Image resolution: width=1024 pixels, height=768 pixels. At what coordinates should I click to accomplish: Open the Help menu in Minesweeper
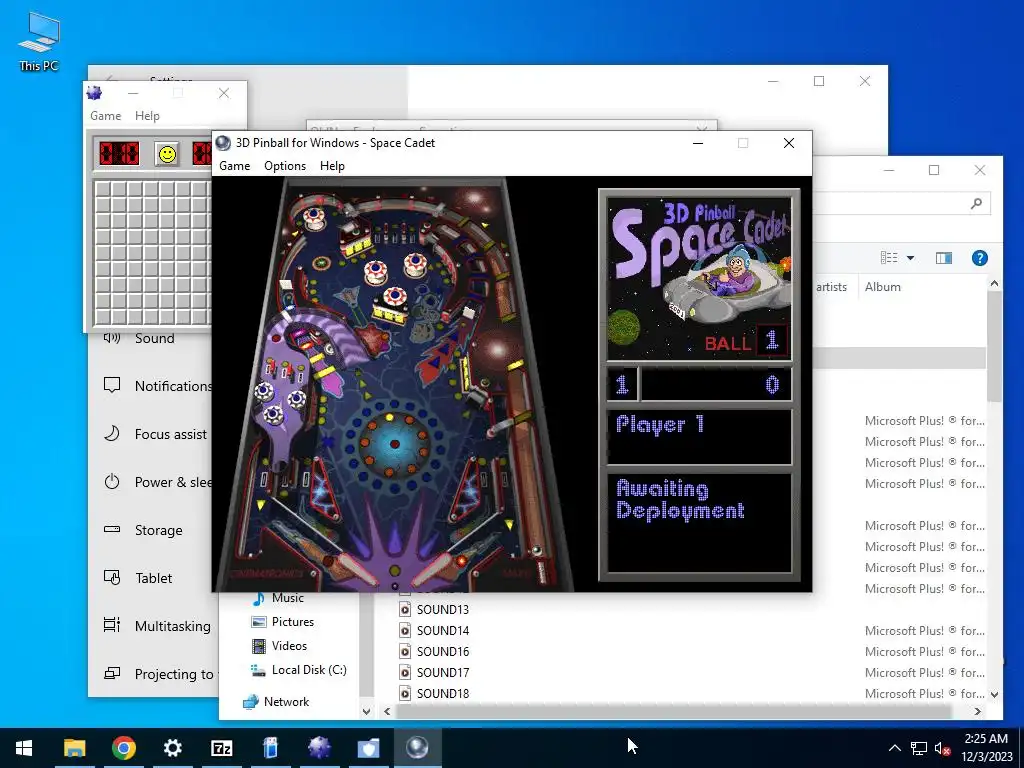(147, 116)
